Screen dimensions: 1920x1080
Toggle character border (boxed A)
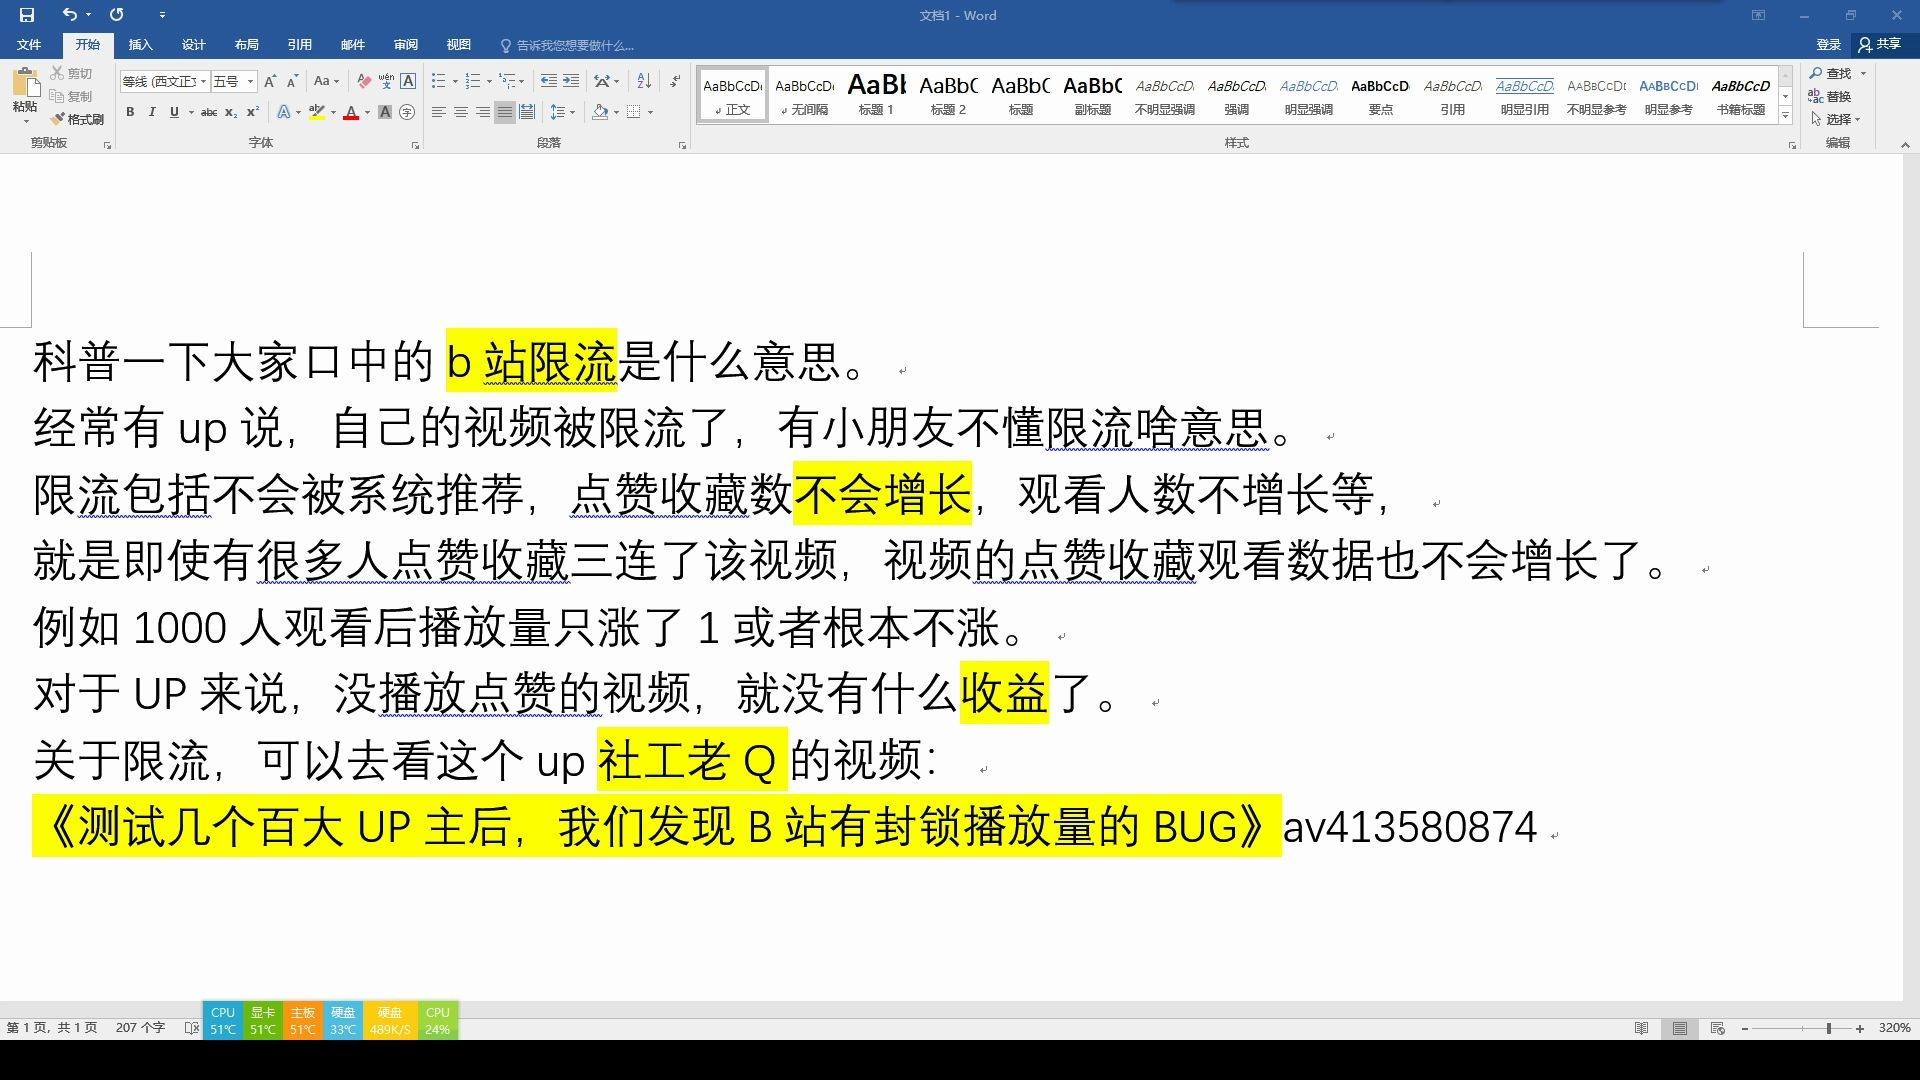(408, 81)
